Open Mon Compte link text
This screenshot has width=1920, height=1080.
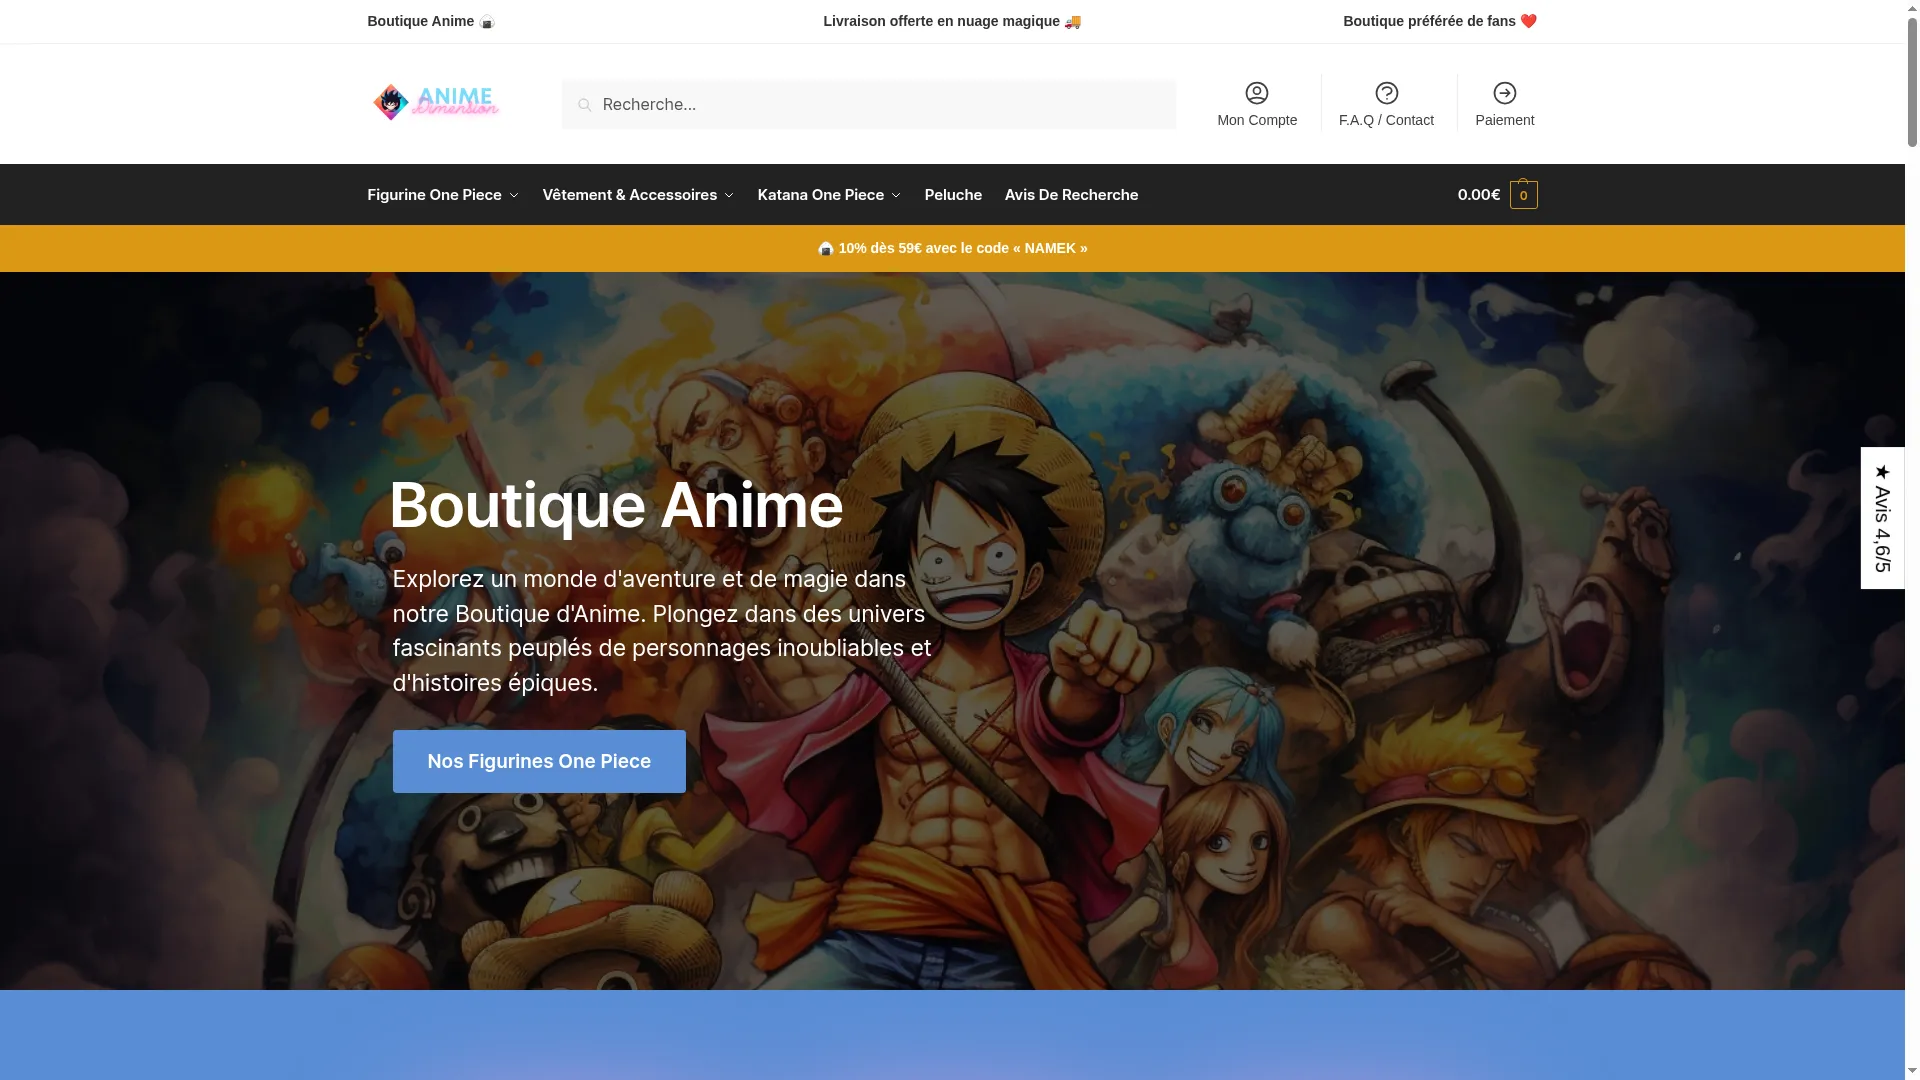(1257, 120)
